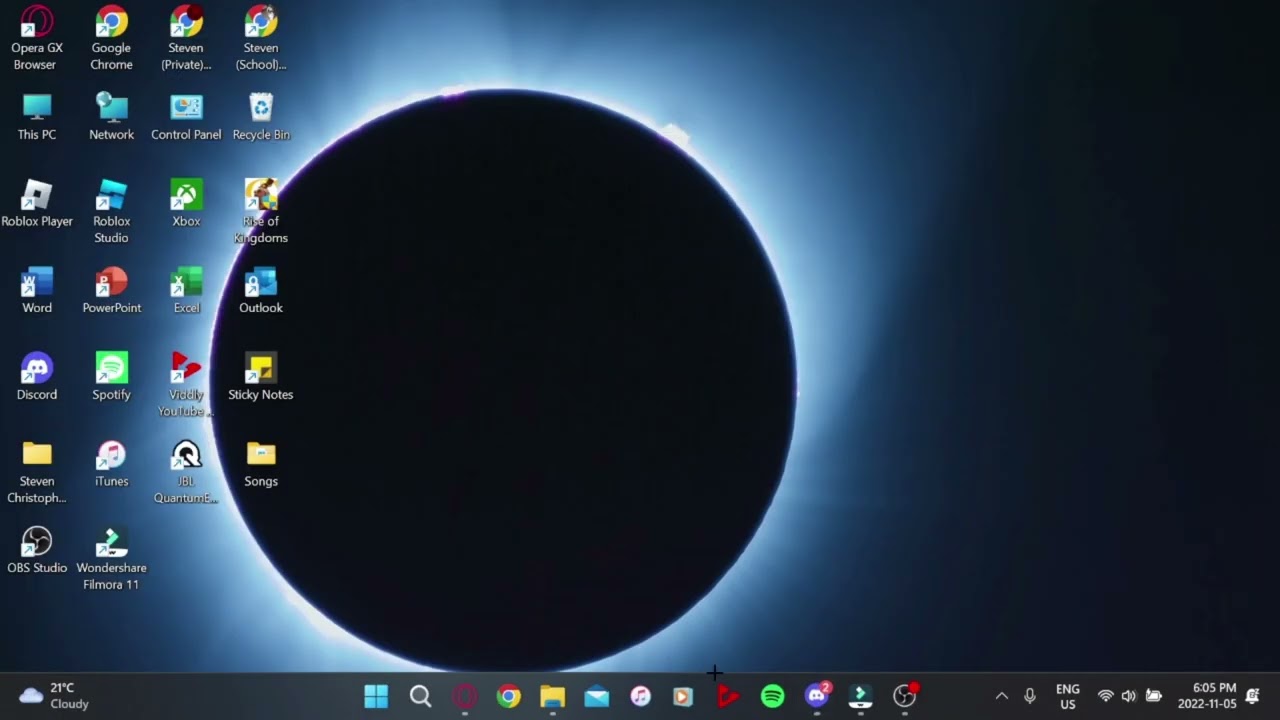
Task: Open File Explorer from the taskbar
Action: [x=553, y=696]
